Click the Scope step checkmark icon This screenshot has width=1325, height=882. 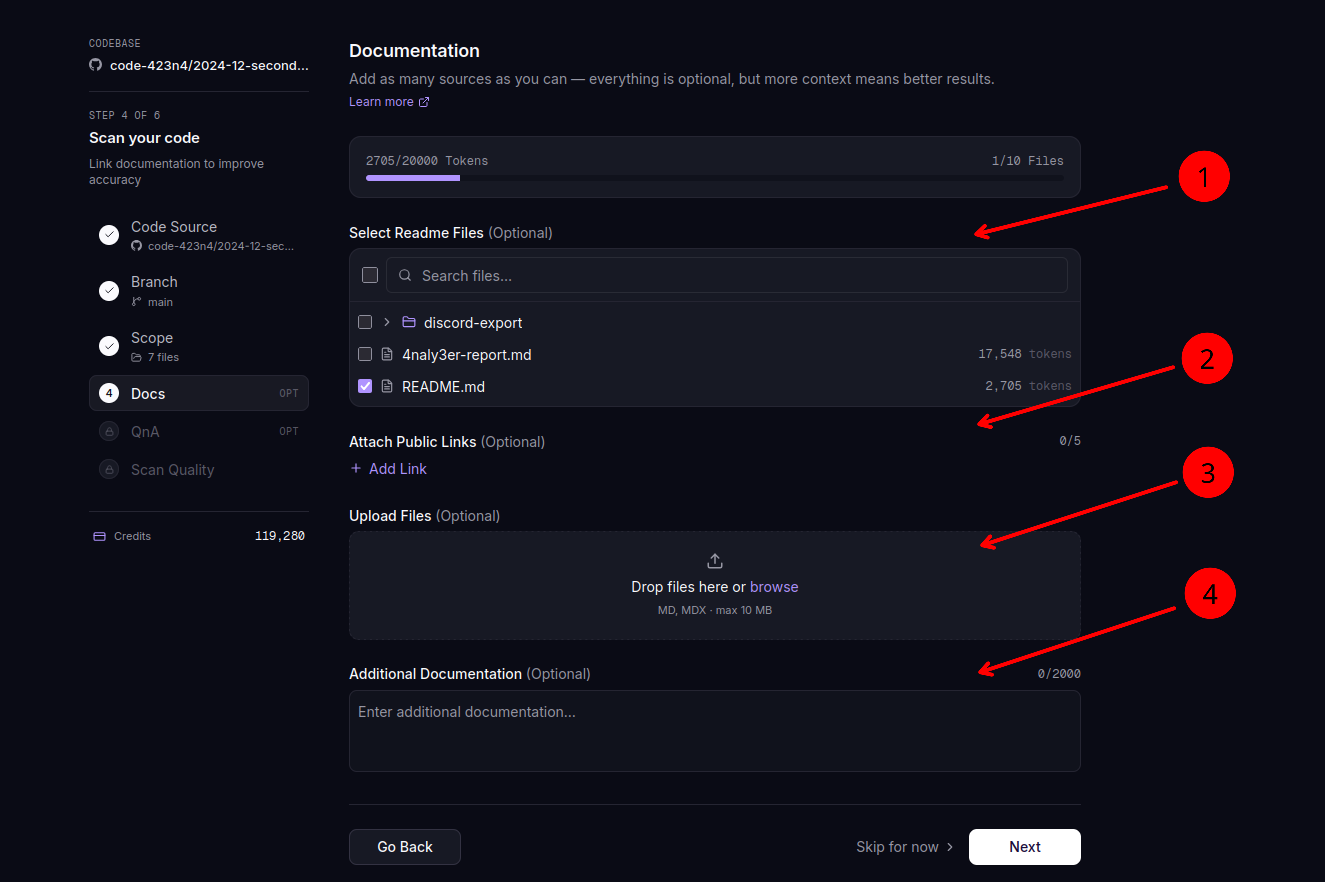pos(109,346)
